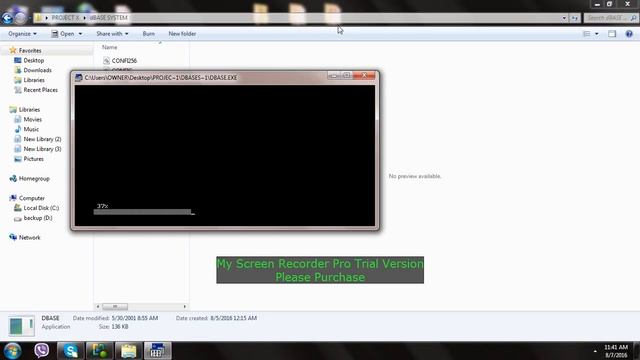Image resolution: width=640 pixels, height=360 pixels.
Task: Open Libraries under Favorites
Action: pyautogui.click(x=34, y=80)
